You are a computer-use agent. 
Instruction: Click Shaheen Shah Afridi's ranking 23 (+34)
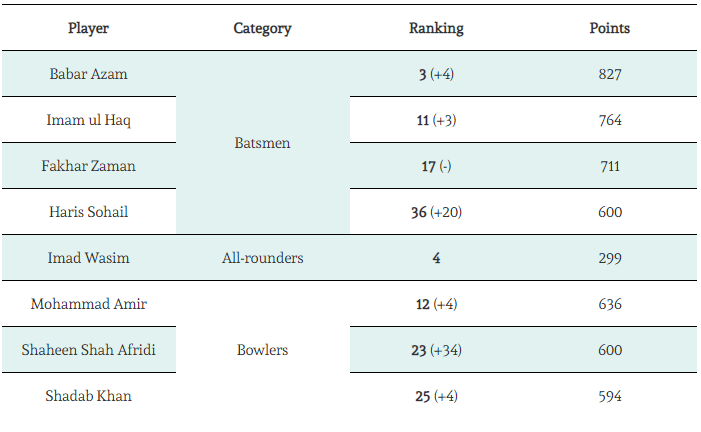[436, 350]
